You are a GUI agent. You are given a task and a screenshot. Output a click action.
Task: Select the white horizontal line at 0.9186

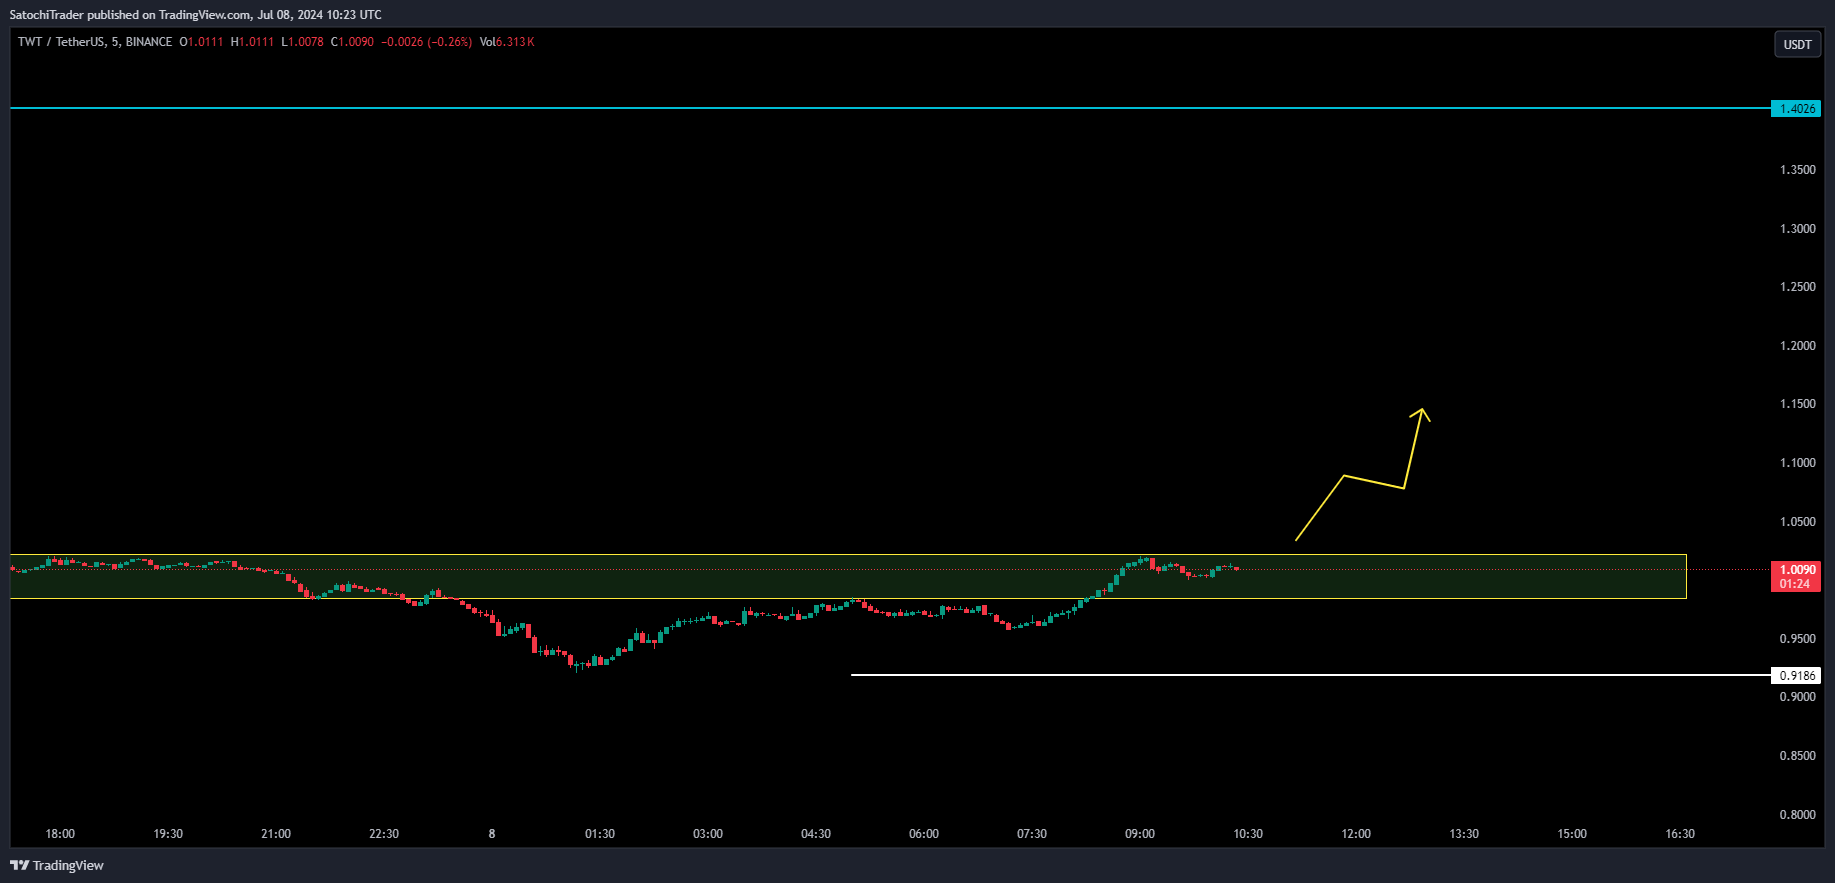point(1310,675)
